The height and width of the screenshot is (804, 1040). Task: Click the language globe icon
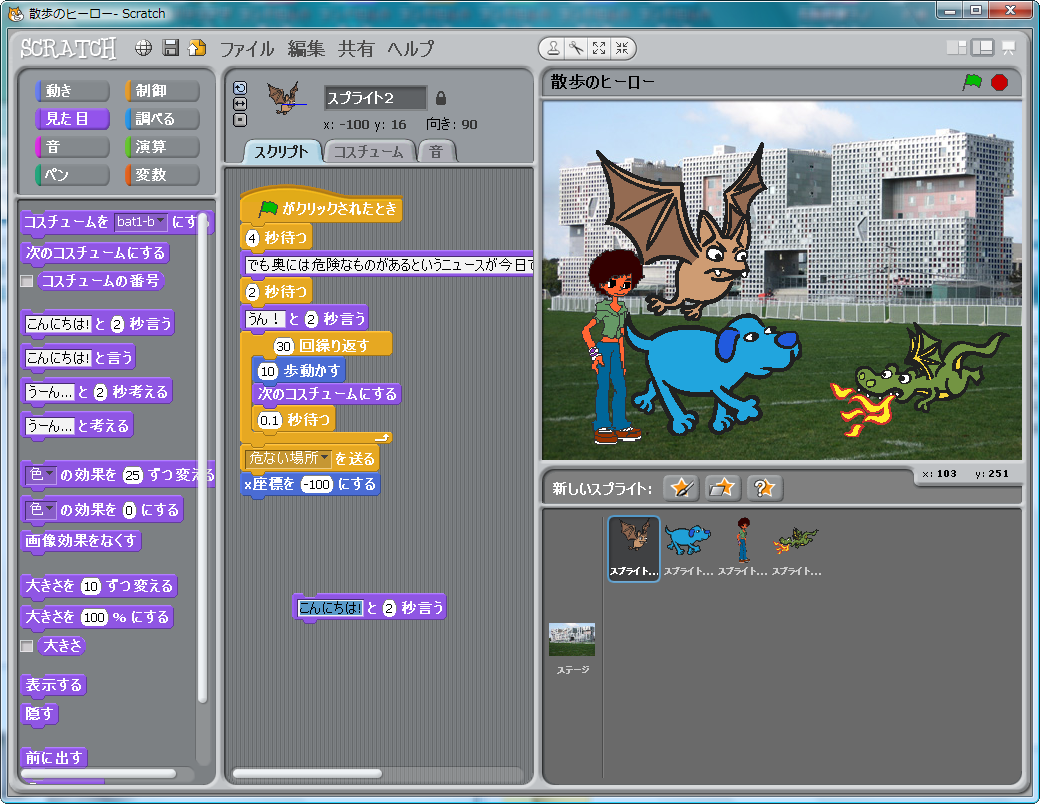[x=143, y=48]
